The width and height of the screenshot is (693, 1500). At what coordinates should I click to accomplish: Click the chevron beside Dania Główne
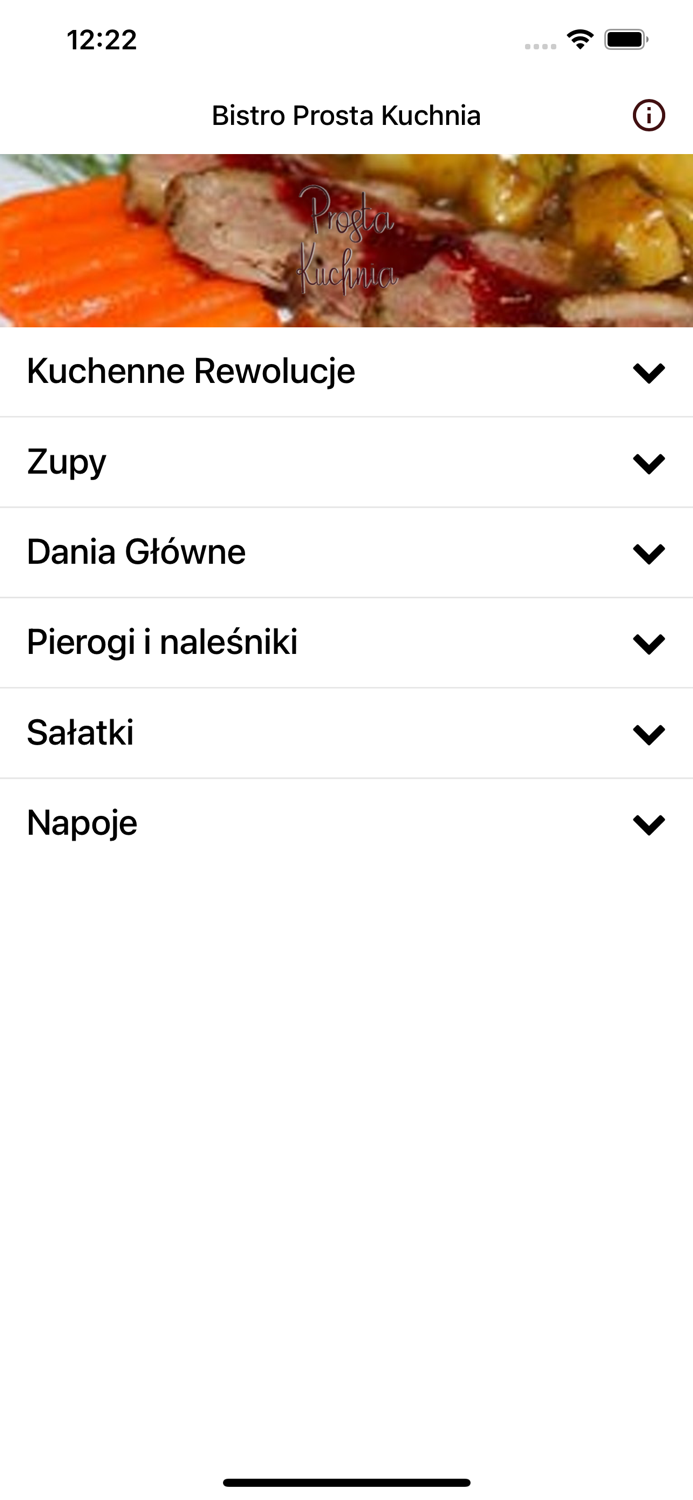click(x=649, y=553)
